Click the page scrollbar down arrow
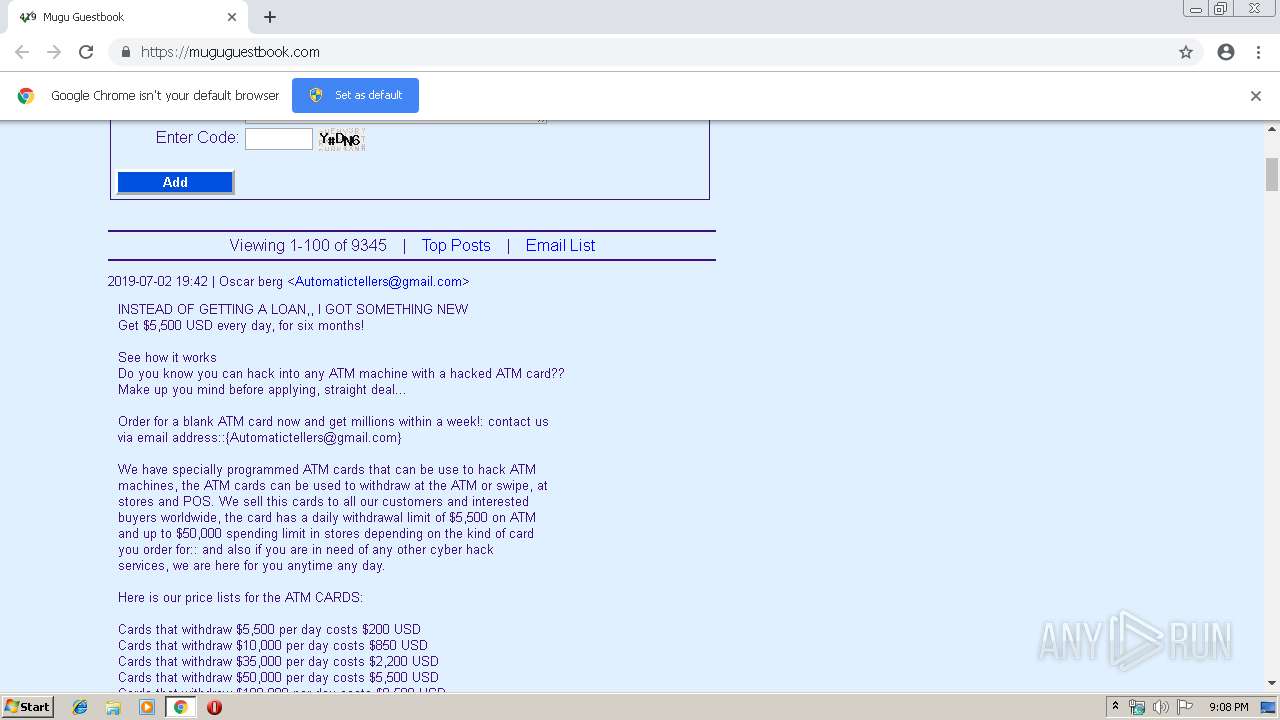 pyautogui.click(x=1272, y=683)
